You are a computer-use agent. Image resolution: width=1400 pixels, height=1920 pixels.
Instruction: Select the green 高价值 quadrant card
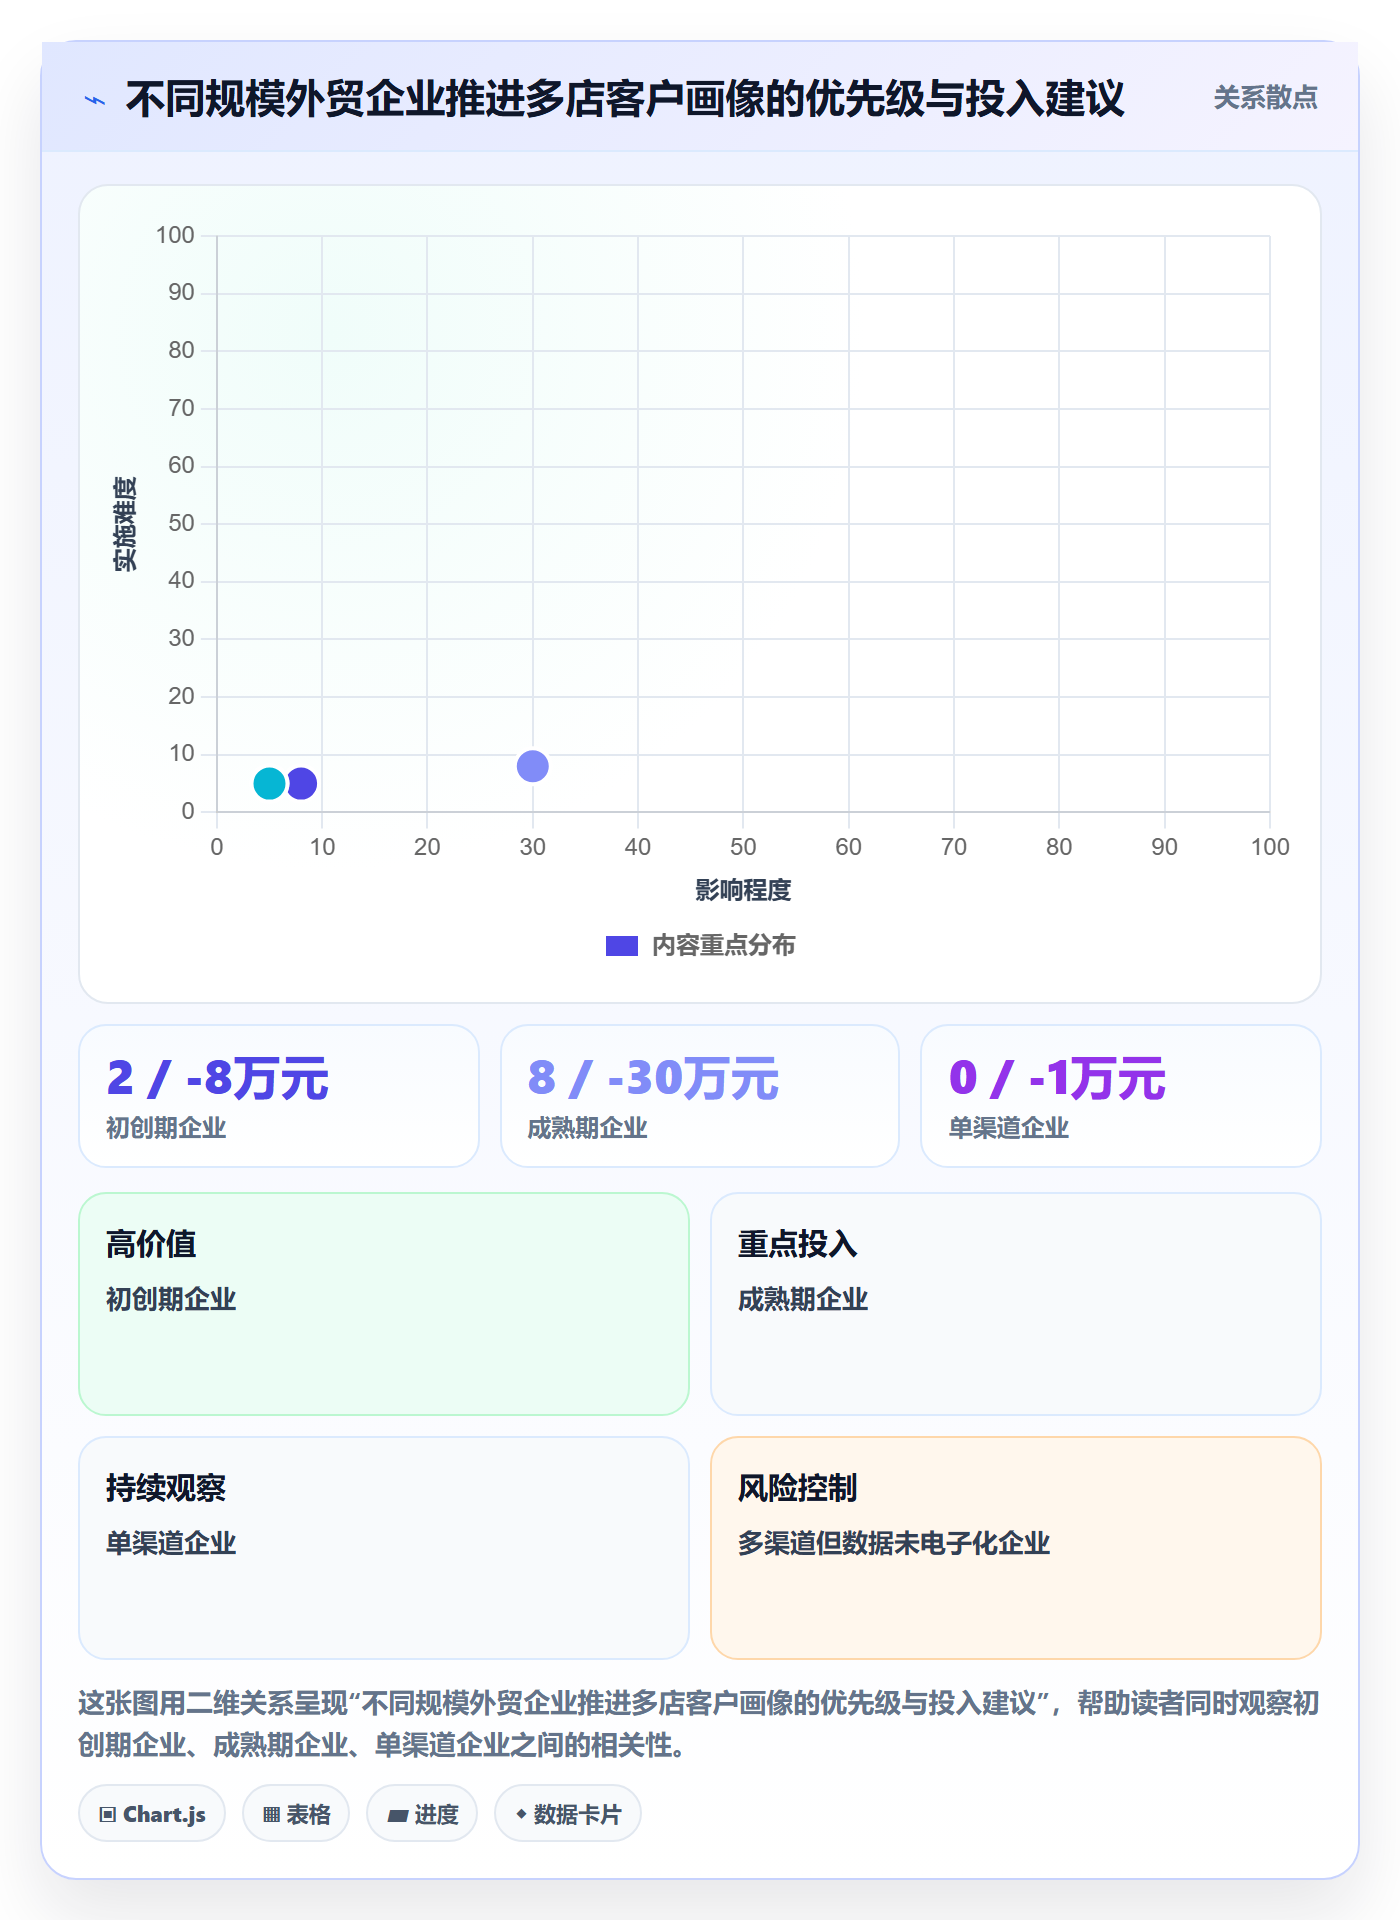point(384,1304)
